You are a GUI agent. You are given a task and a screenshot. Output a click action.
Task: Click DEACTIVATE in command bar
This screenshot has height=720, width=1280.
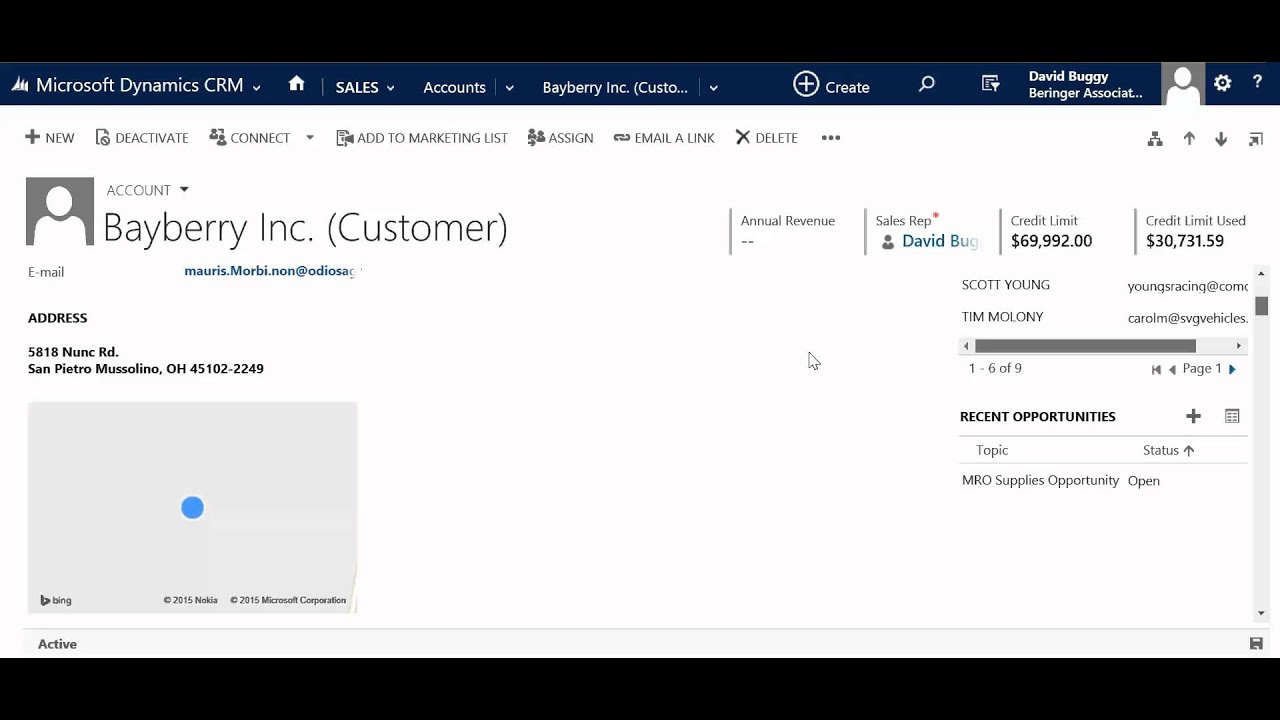click(142, 138)
